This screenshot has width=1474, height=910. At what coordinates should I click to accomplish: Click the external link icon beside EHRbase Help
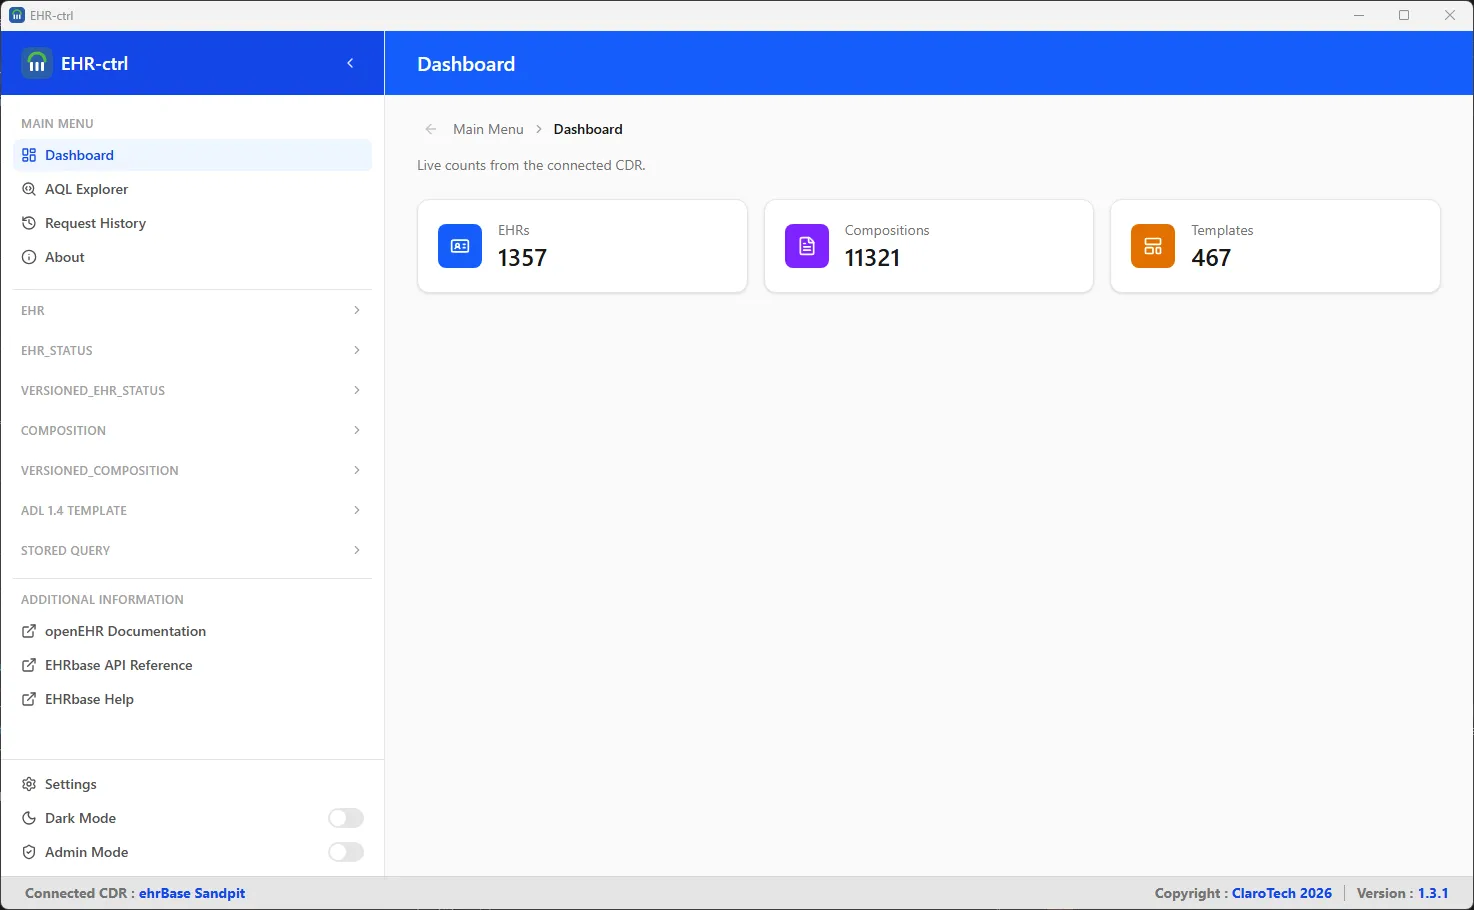(x=29, y=699)
